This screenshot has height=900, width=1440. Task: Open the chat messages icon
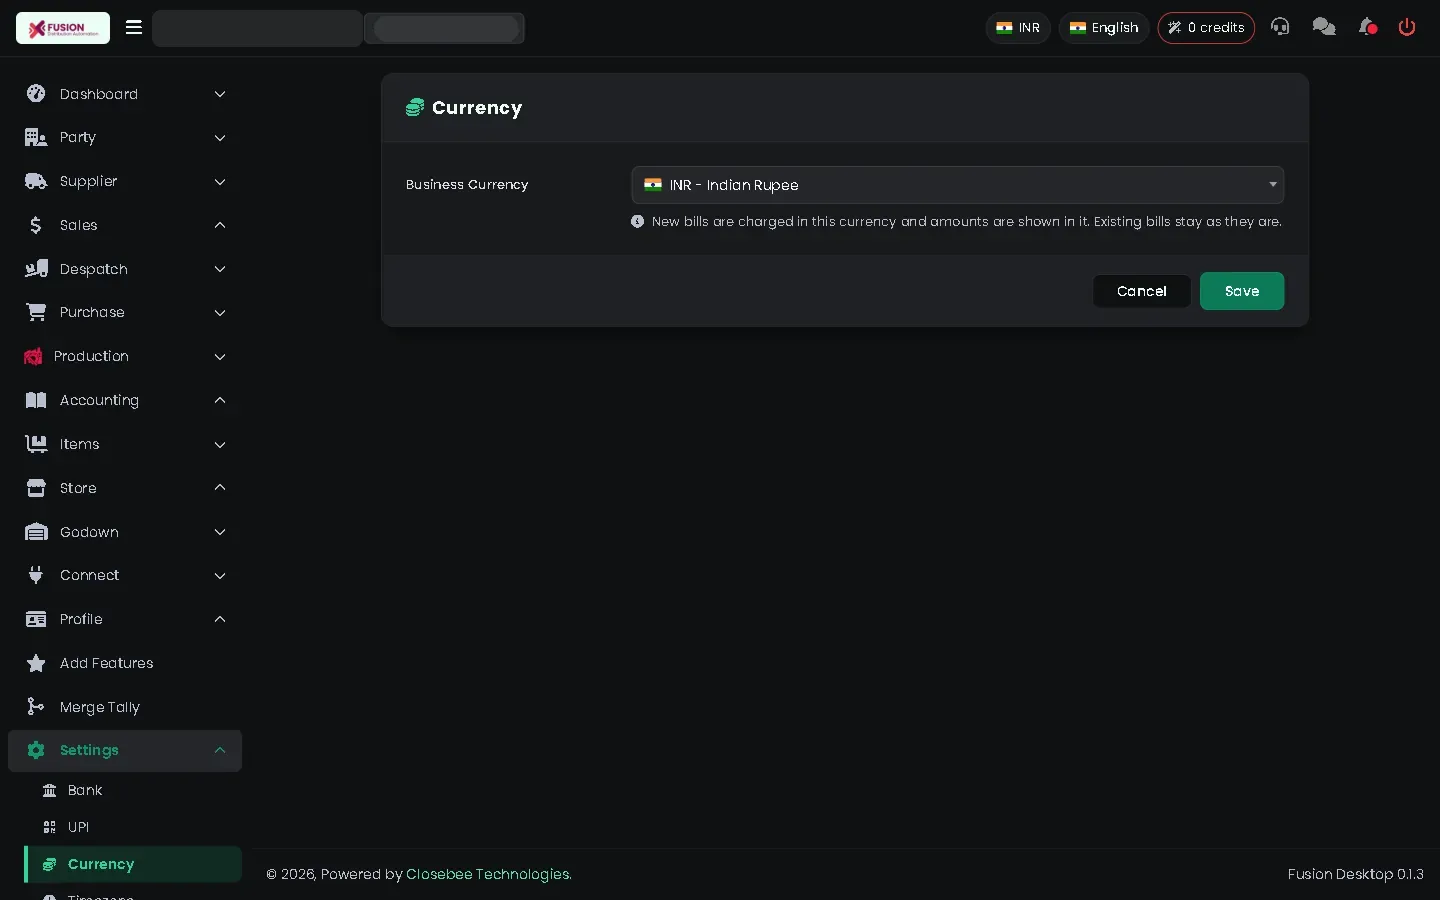pyautogui.click(x=1324, y=27)
